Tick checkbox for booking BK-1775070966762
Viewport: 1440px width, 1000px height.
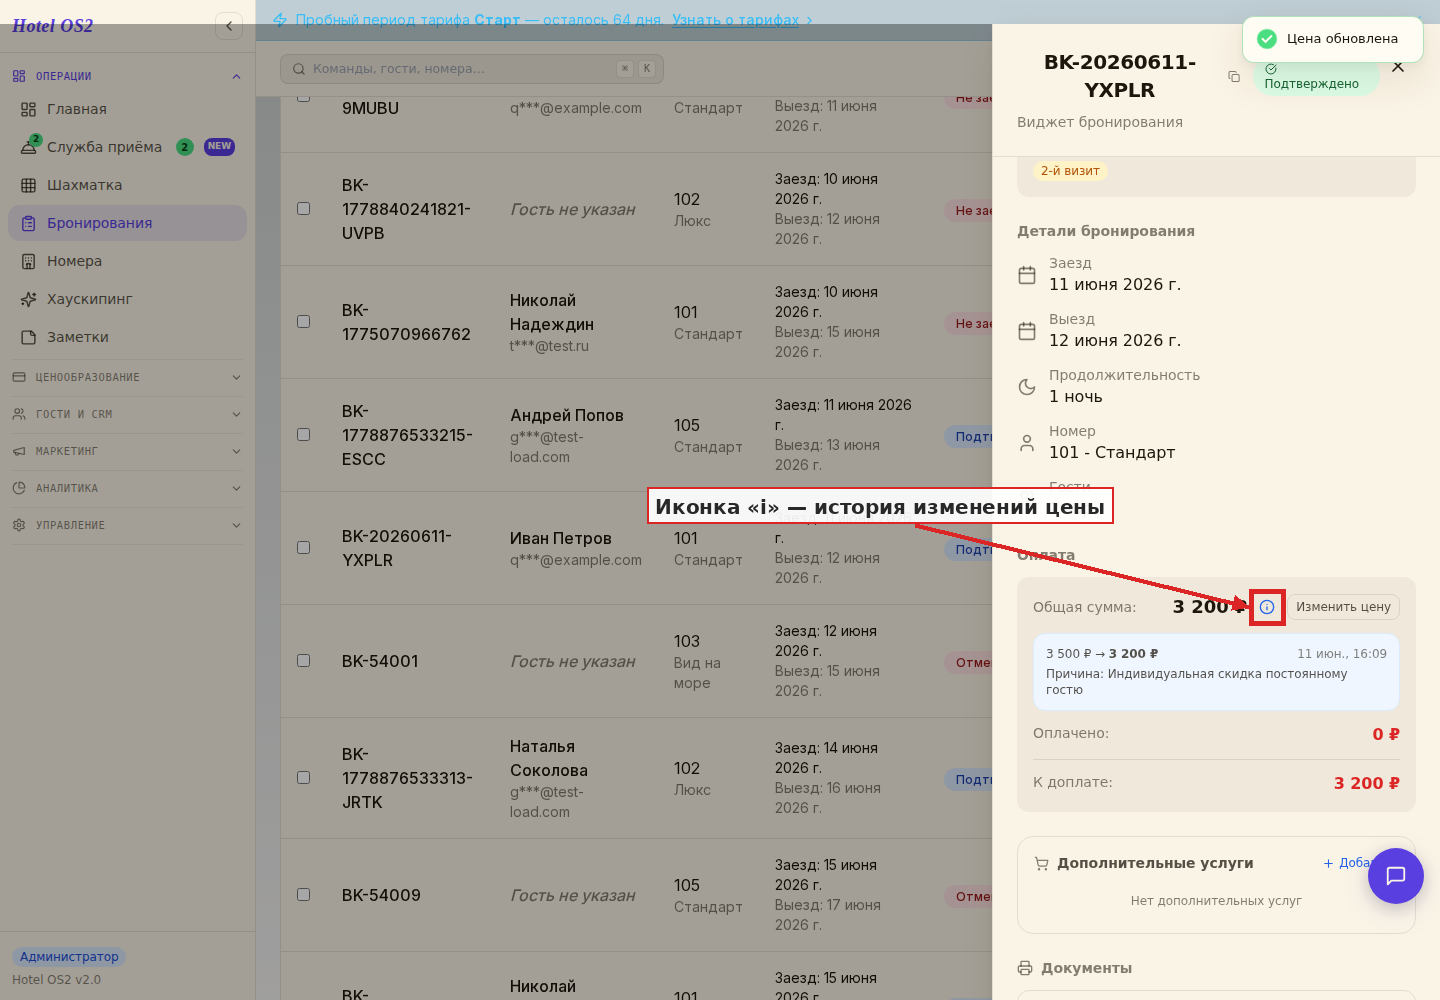tap(303, 322)
